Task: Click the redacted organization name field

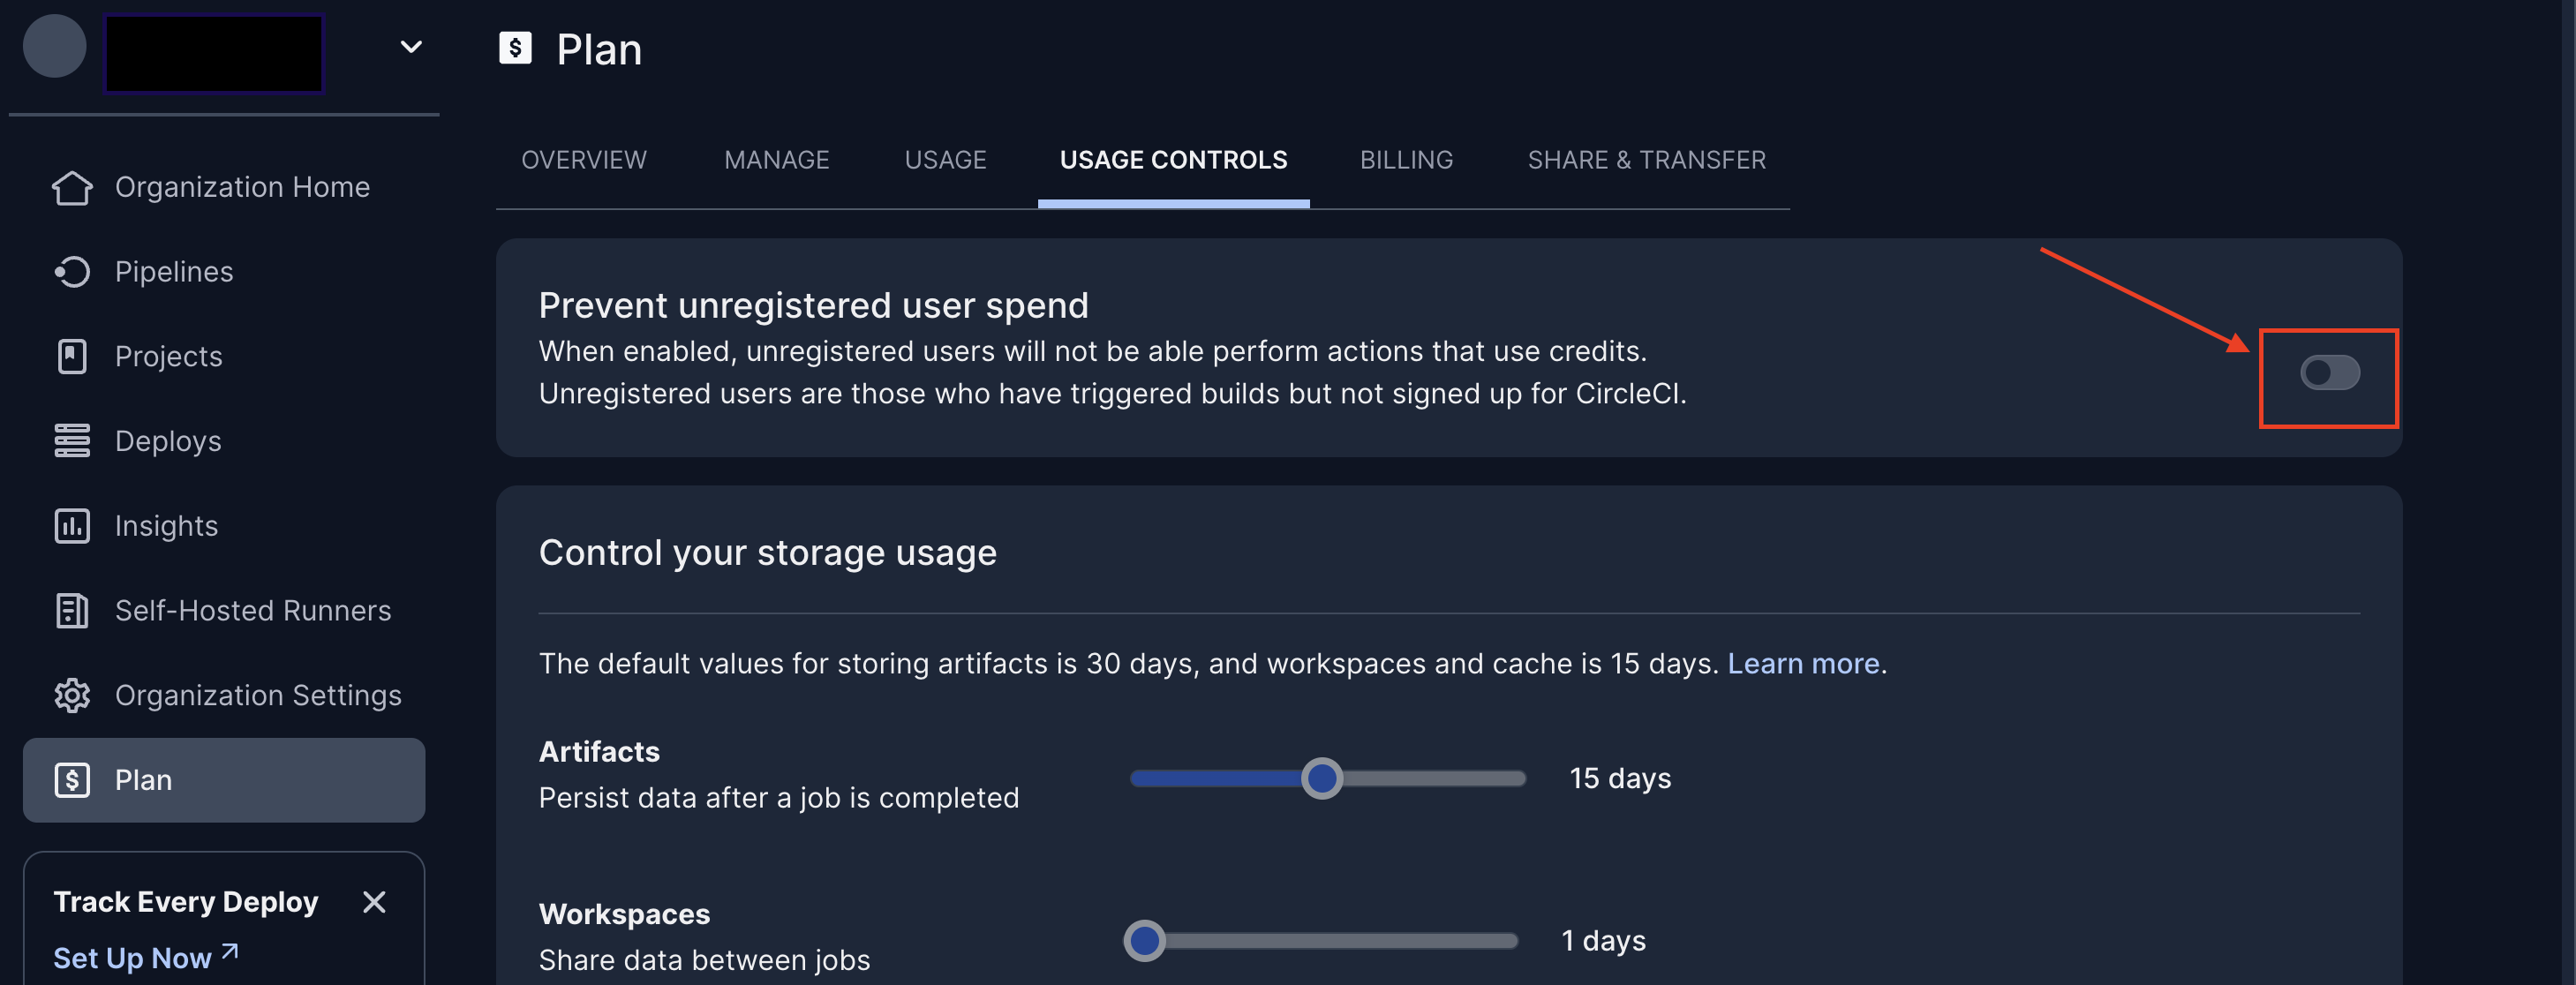Action: (x=214, y=53)
